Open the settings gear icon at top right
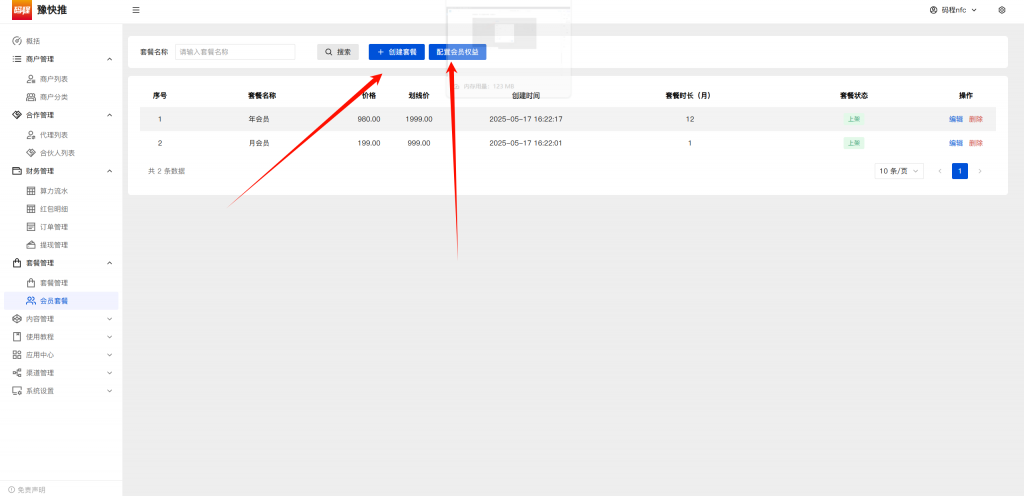1024x496 pixels. (1001, 10)
